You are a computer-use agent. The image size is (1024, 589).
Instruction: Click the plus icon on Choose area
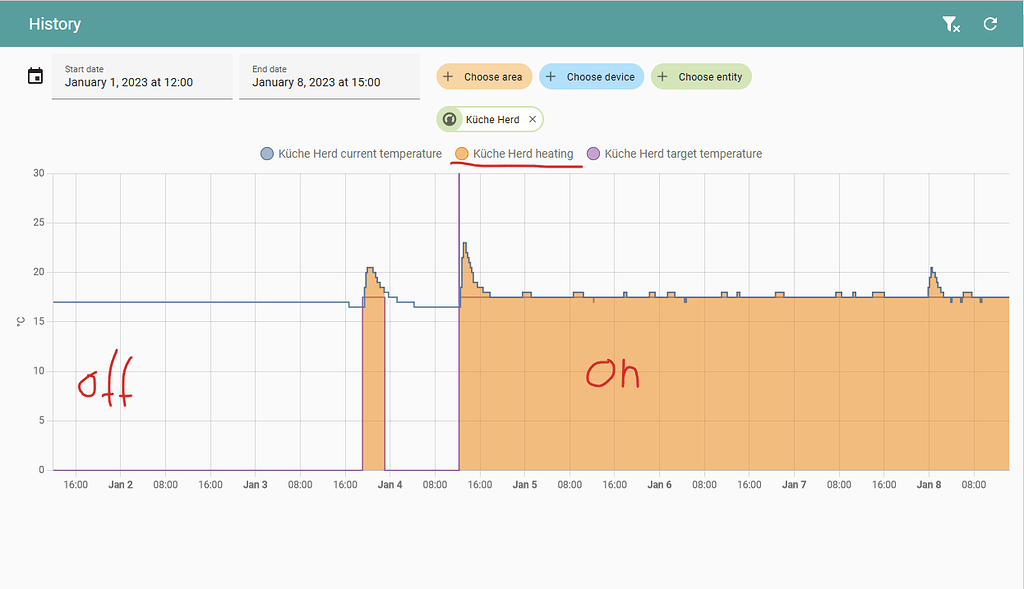[450, 76]
